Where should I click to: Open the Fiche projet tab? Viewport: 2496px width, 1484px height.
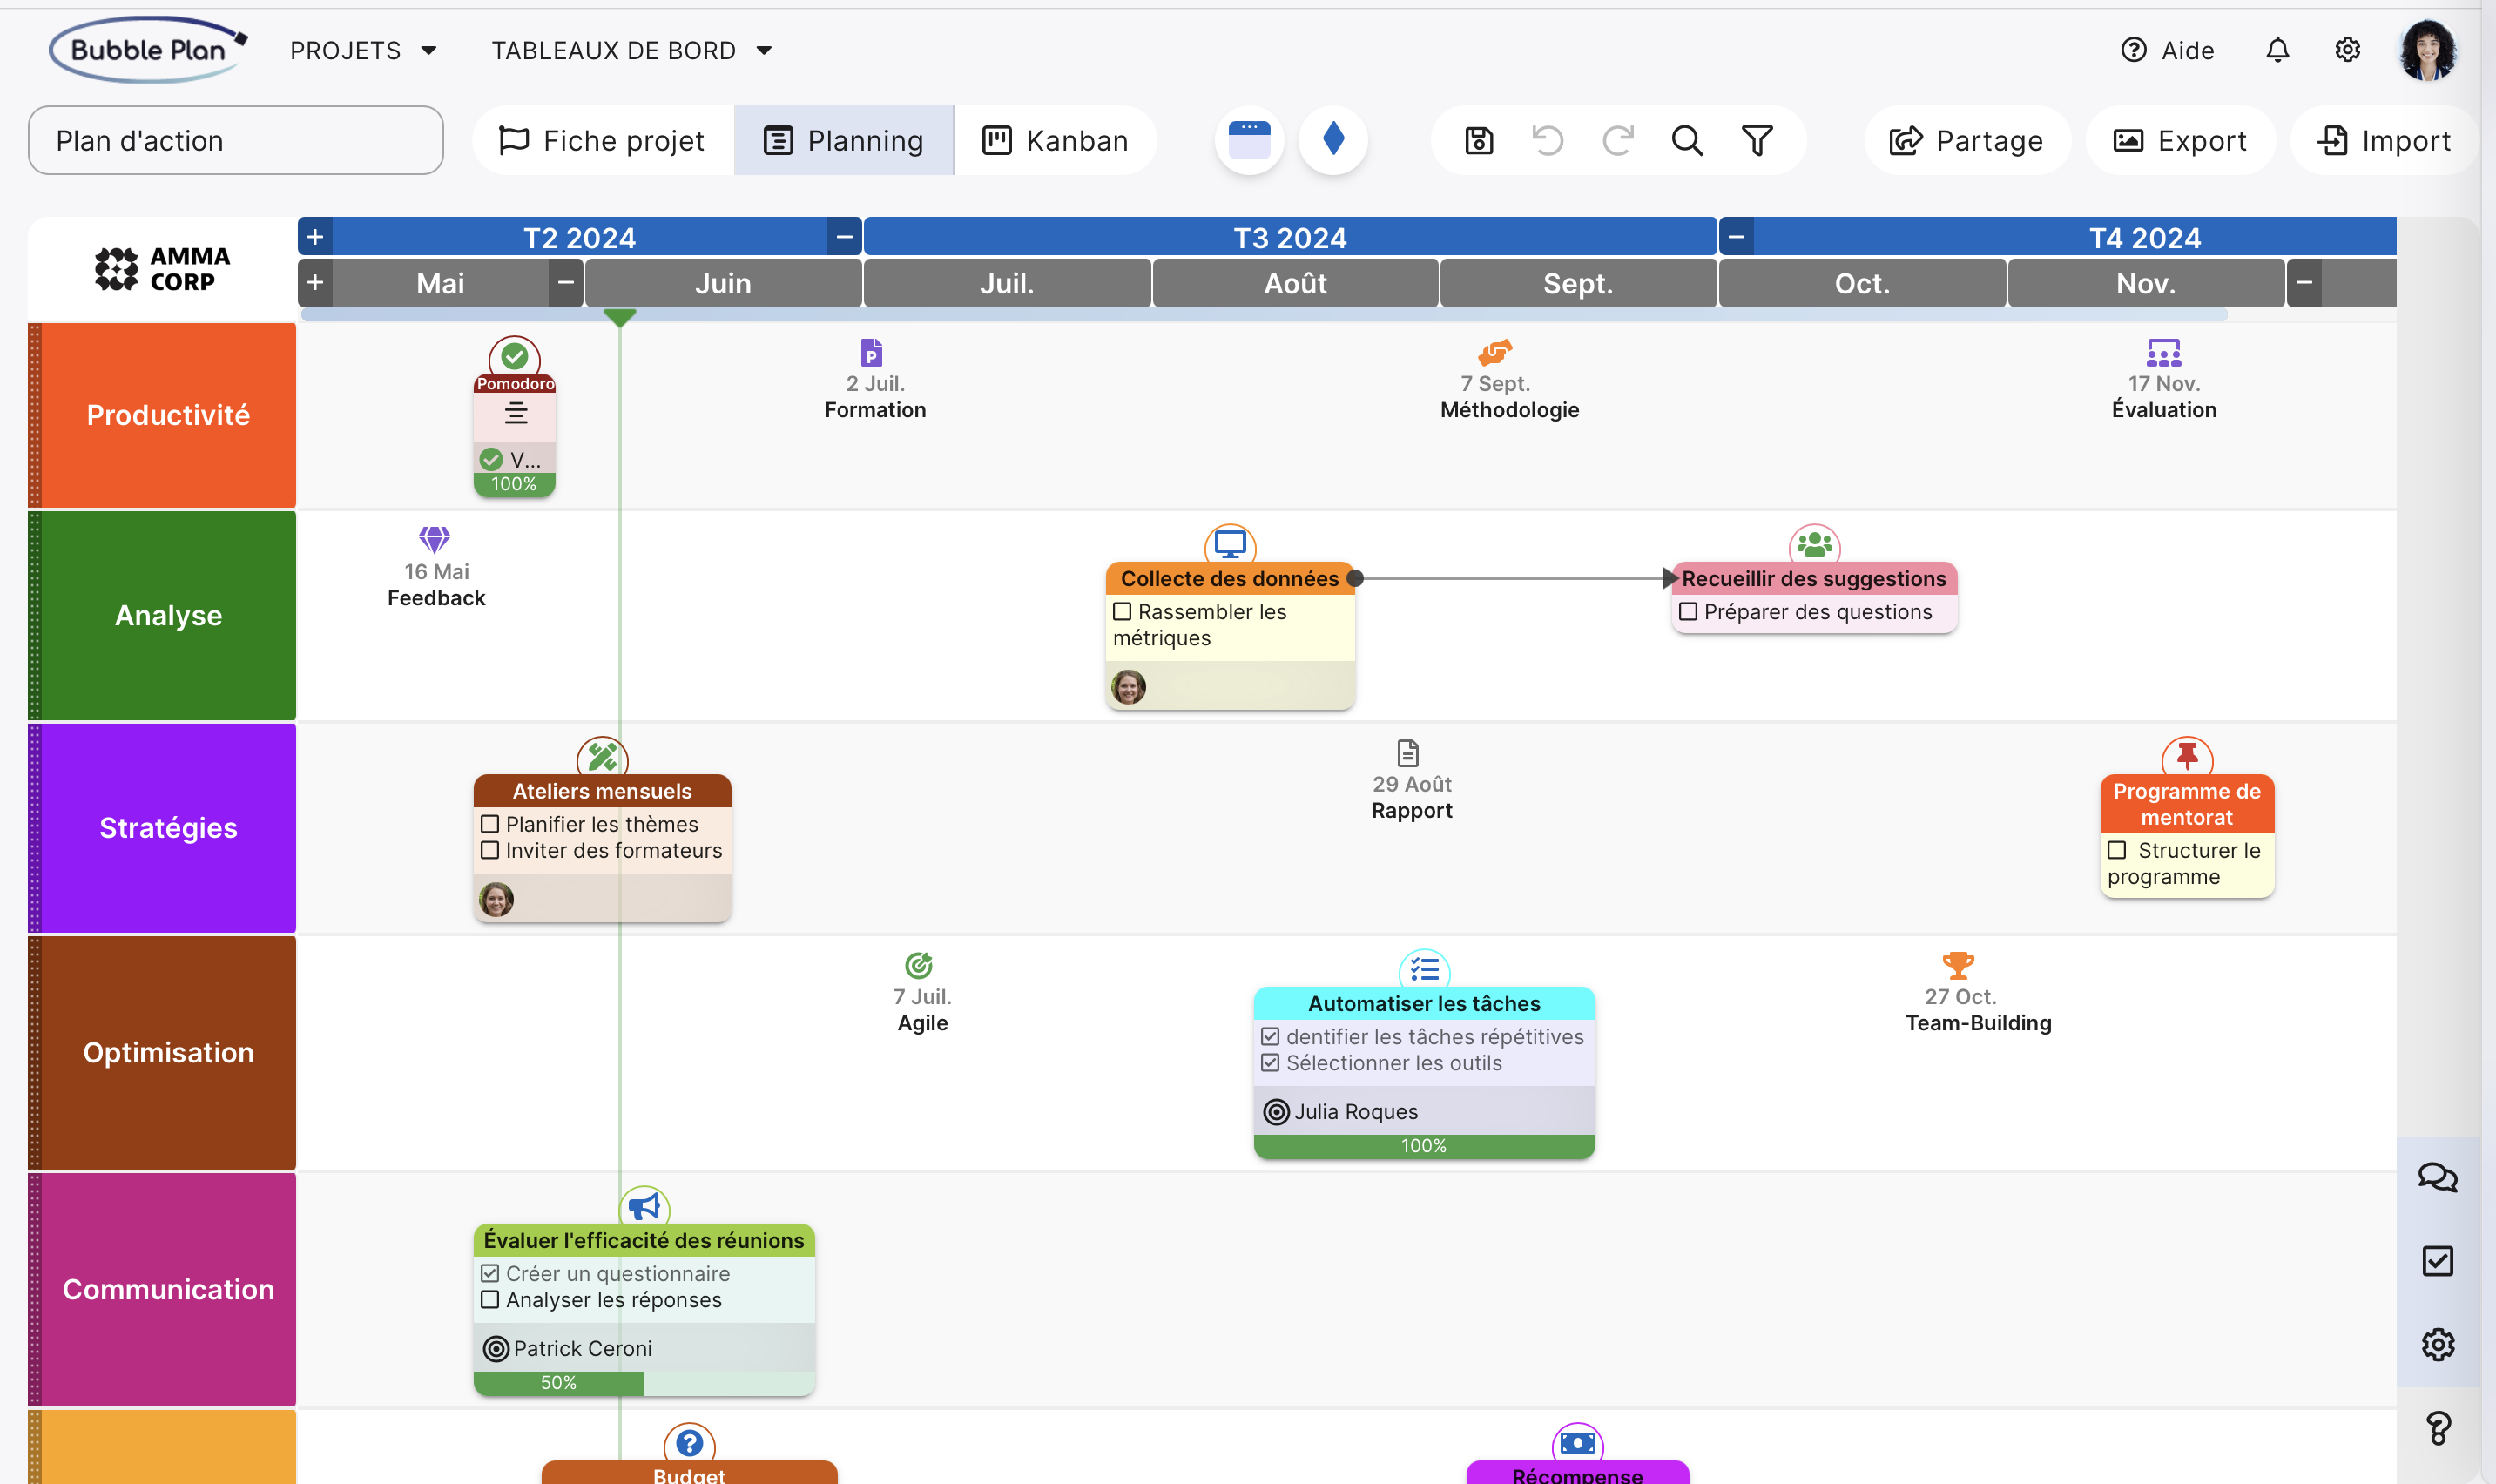click(603, 141)
